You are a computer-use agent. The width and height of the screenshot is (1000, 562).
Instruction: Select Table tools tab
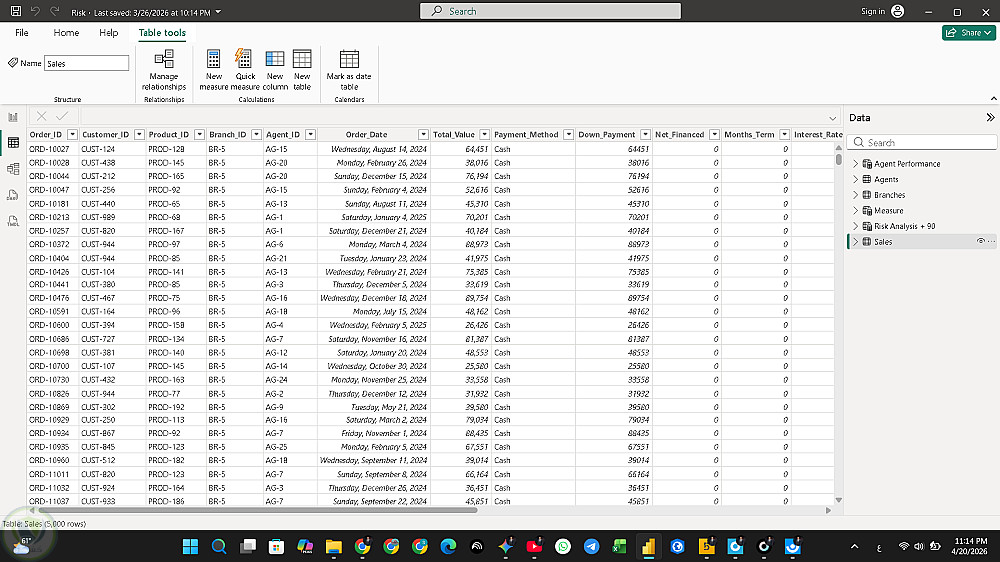point(162,33)
